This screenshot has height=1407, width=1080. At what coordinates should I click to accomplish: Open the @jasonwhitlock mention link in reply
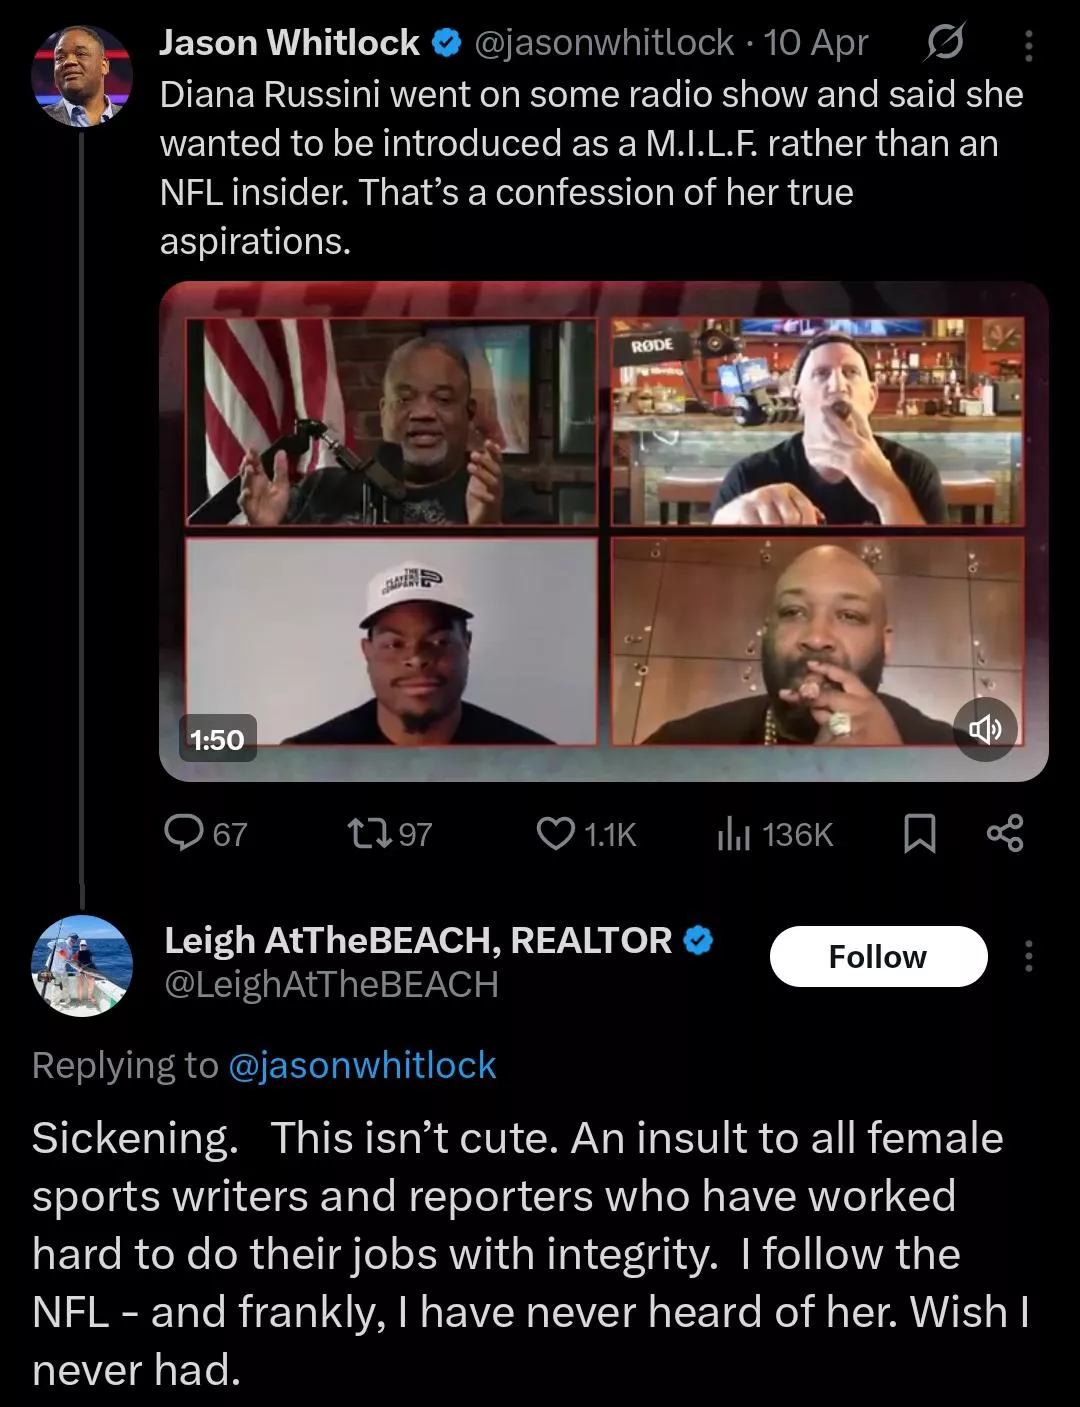pos(362,1065)
